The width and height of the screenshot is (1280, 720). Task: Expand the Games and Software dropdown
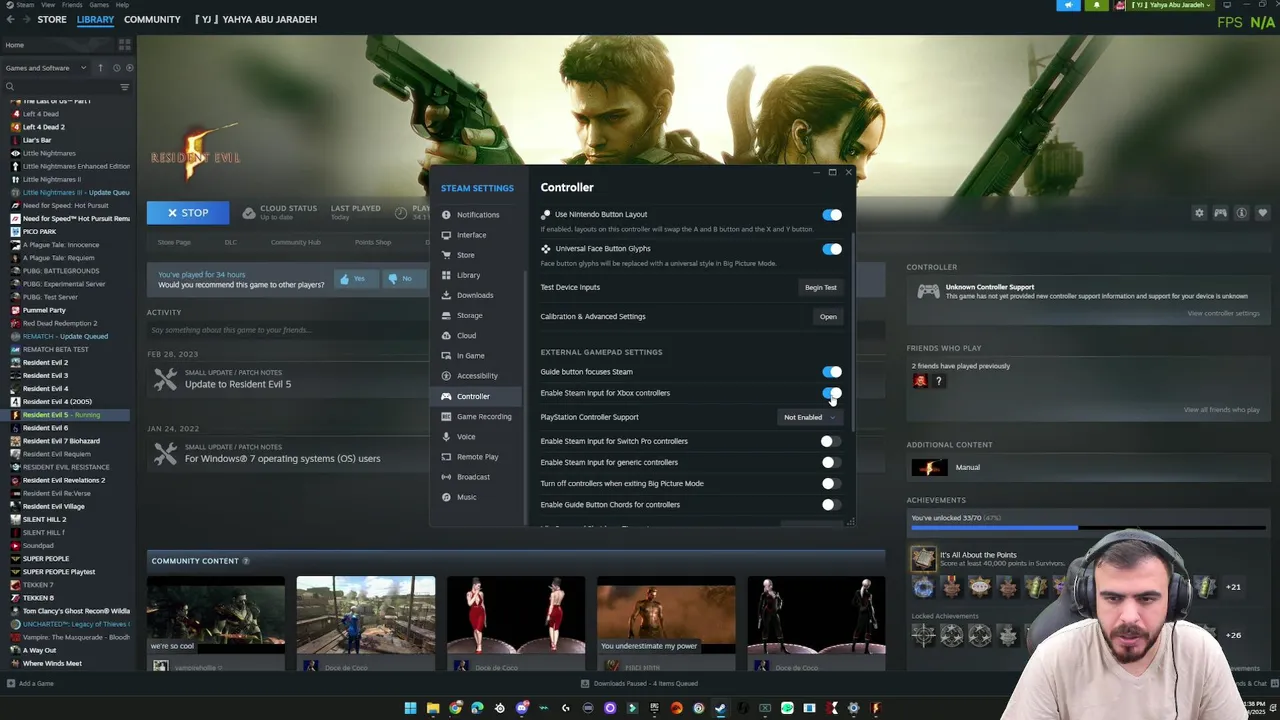46,68
